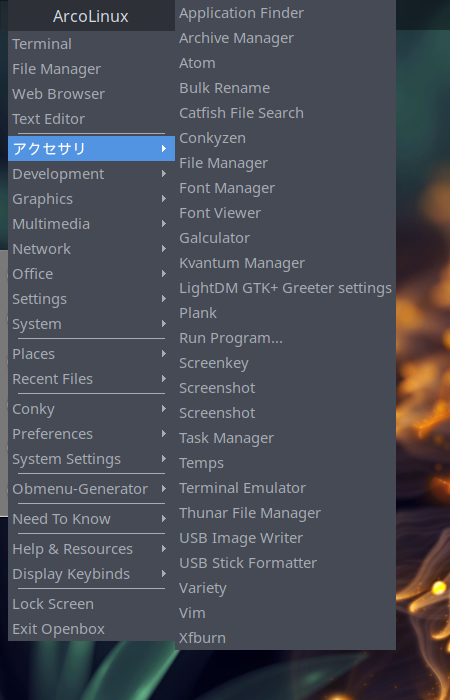
Task: Expand the Development submenu arrow
Action: tap(164, 174)
